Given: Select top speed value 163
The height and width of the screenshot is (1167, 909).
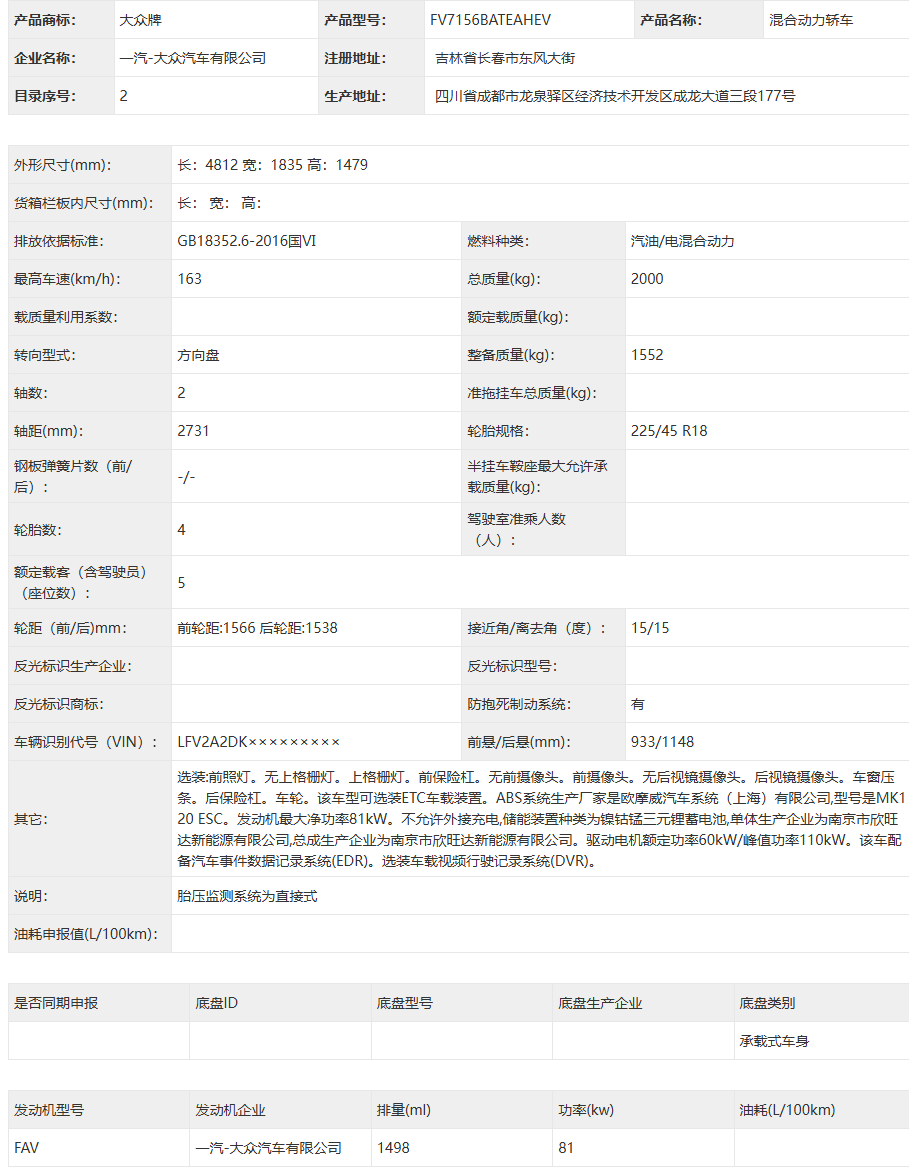Looking at the screenshot, I should pos(189,279).
